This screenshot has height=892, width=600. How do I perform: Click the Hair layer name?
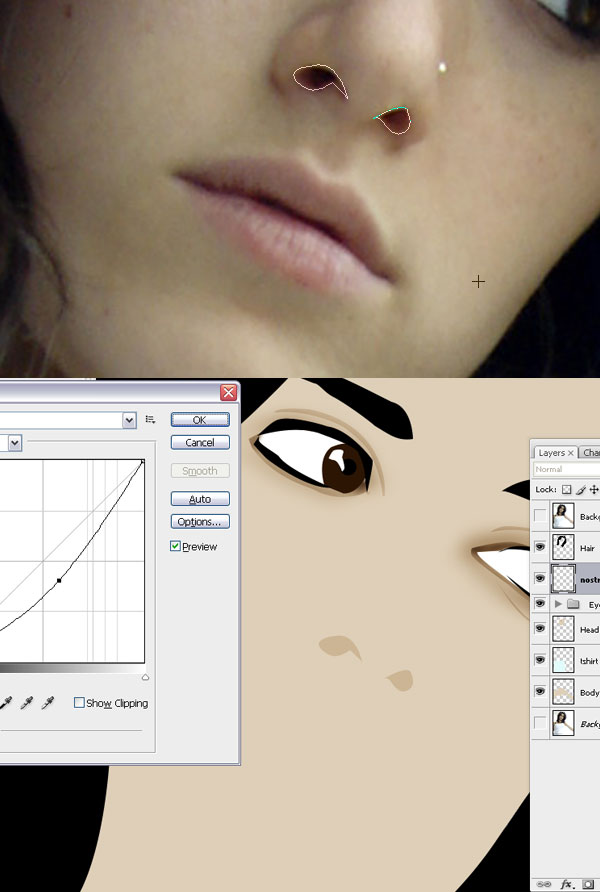pos(587,548)
